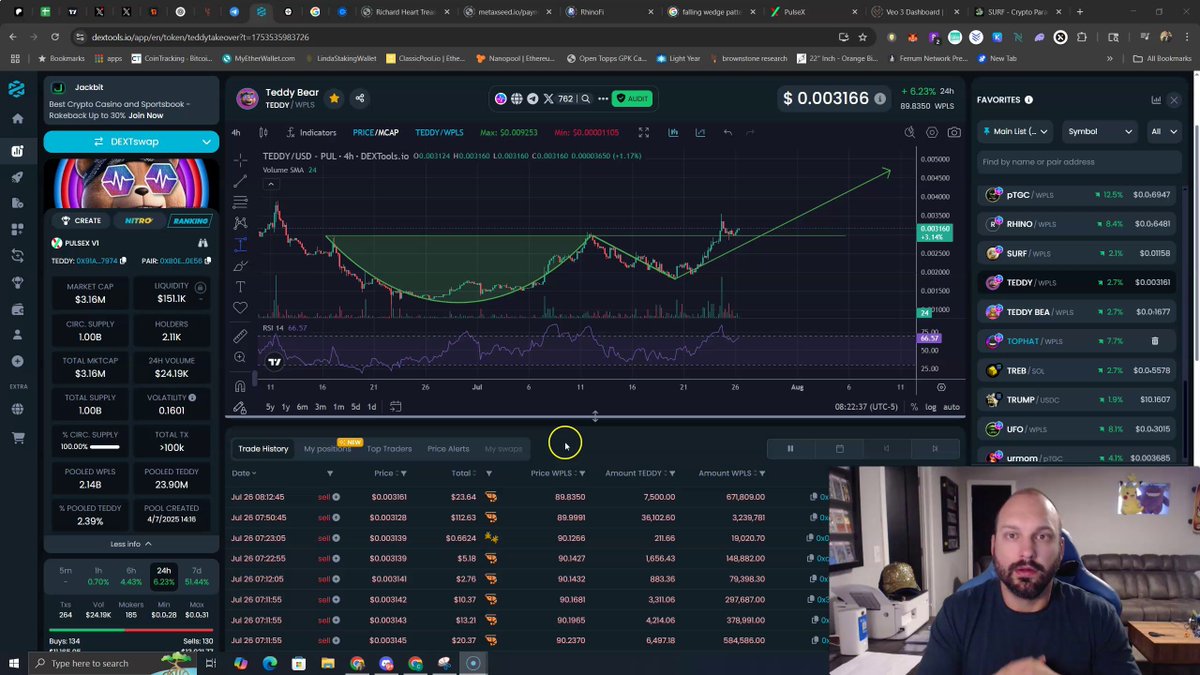The height and width of the screenshot is (675, 1200).
Task: Toggle the magnet snap mode
Action: tap(240, 386)
